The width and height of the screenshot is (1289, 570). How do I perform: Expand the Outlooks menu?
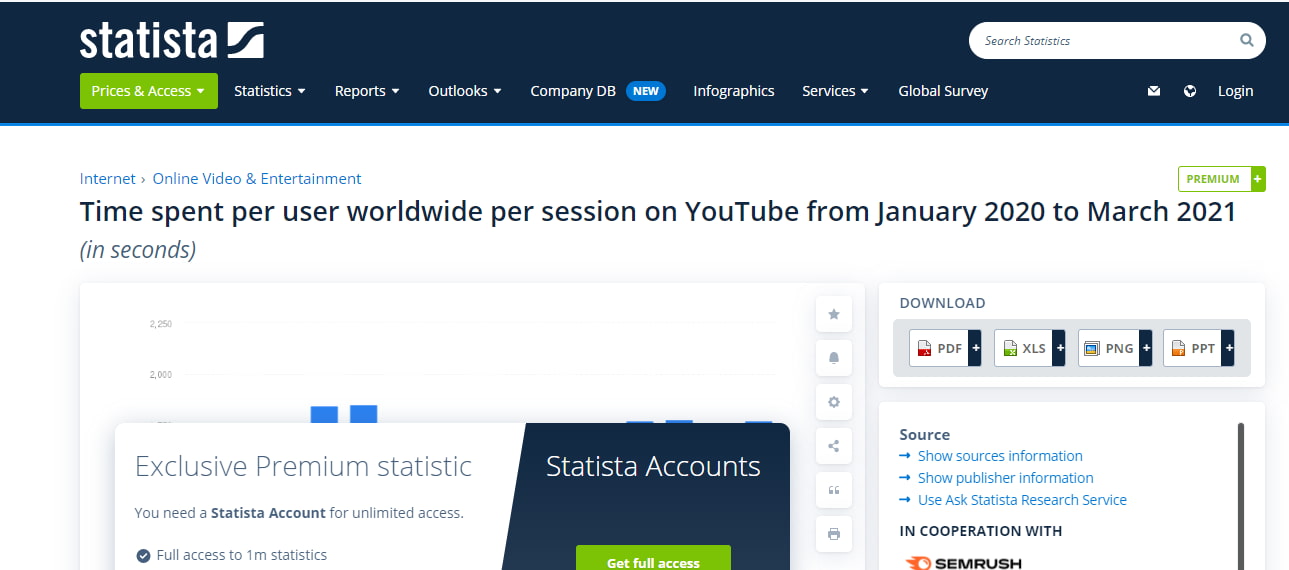click(465, 91)
